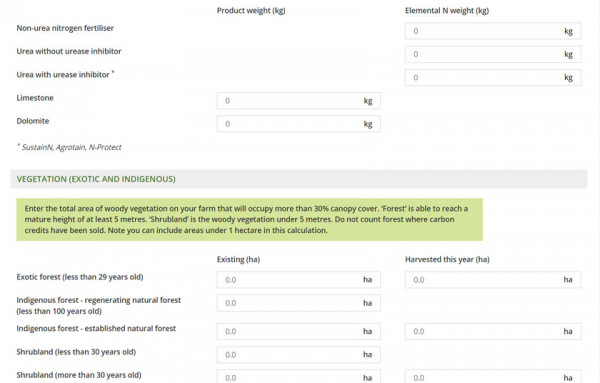Click the Exotic forest existing hectares field
600x383 pixels.
point(298,280)
